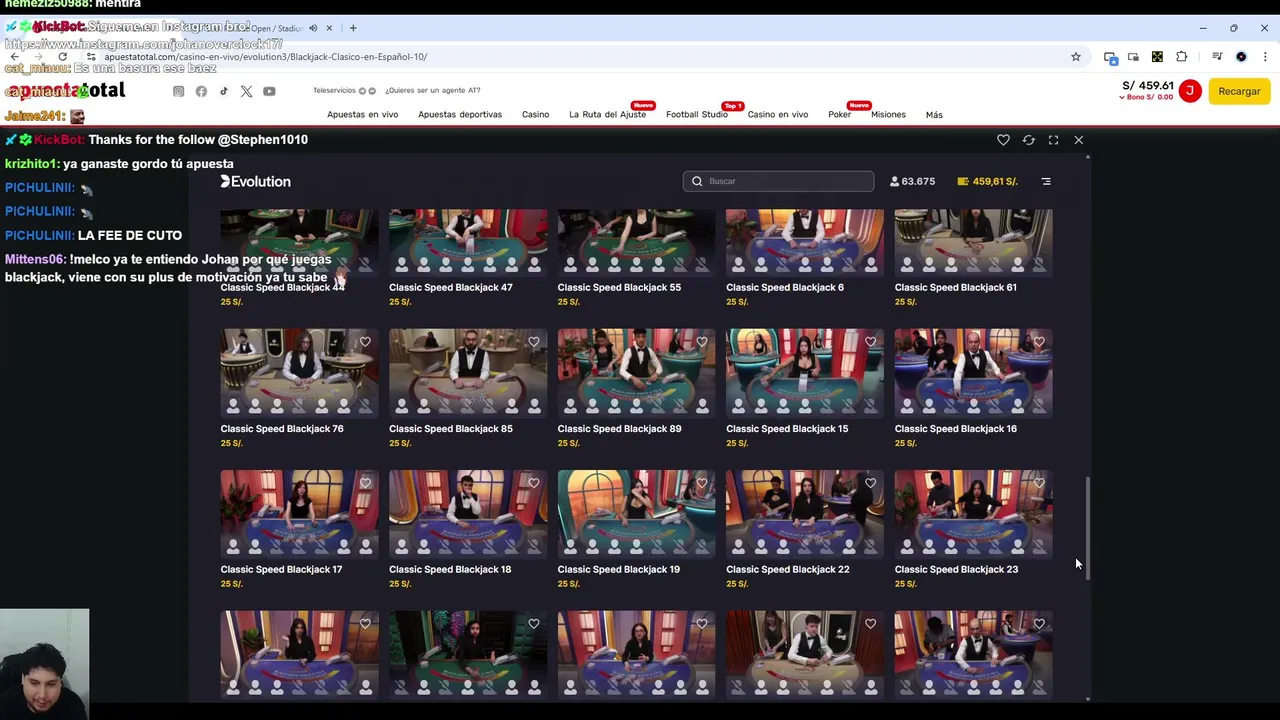The width and height of the screenshot is (1280, 720).
Task: Favorite Classic Speed Blackjack 89 with heart
Action: click(x=702, y=342)
